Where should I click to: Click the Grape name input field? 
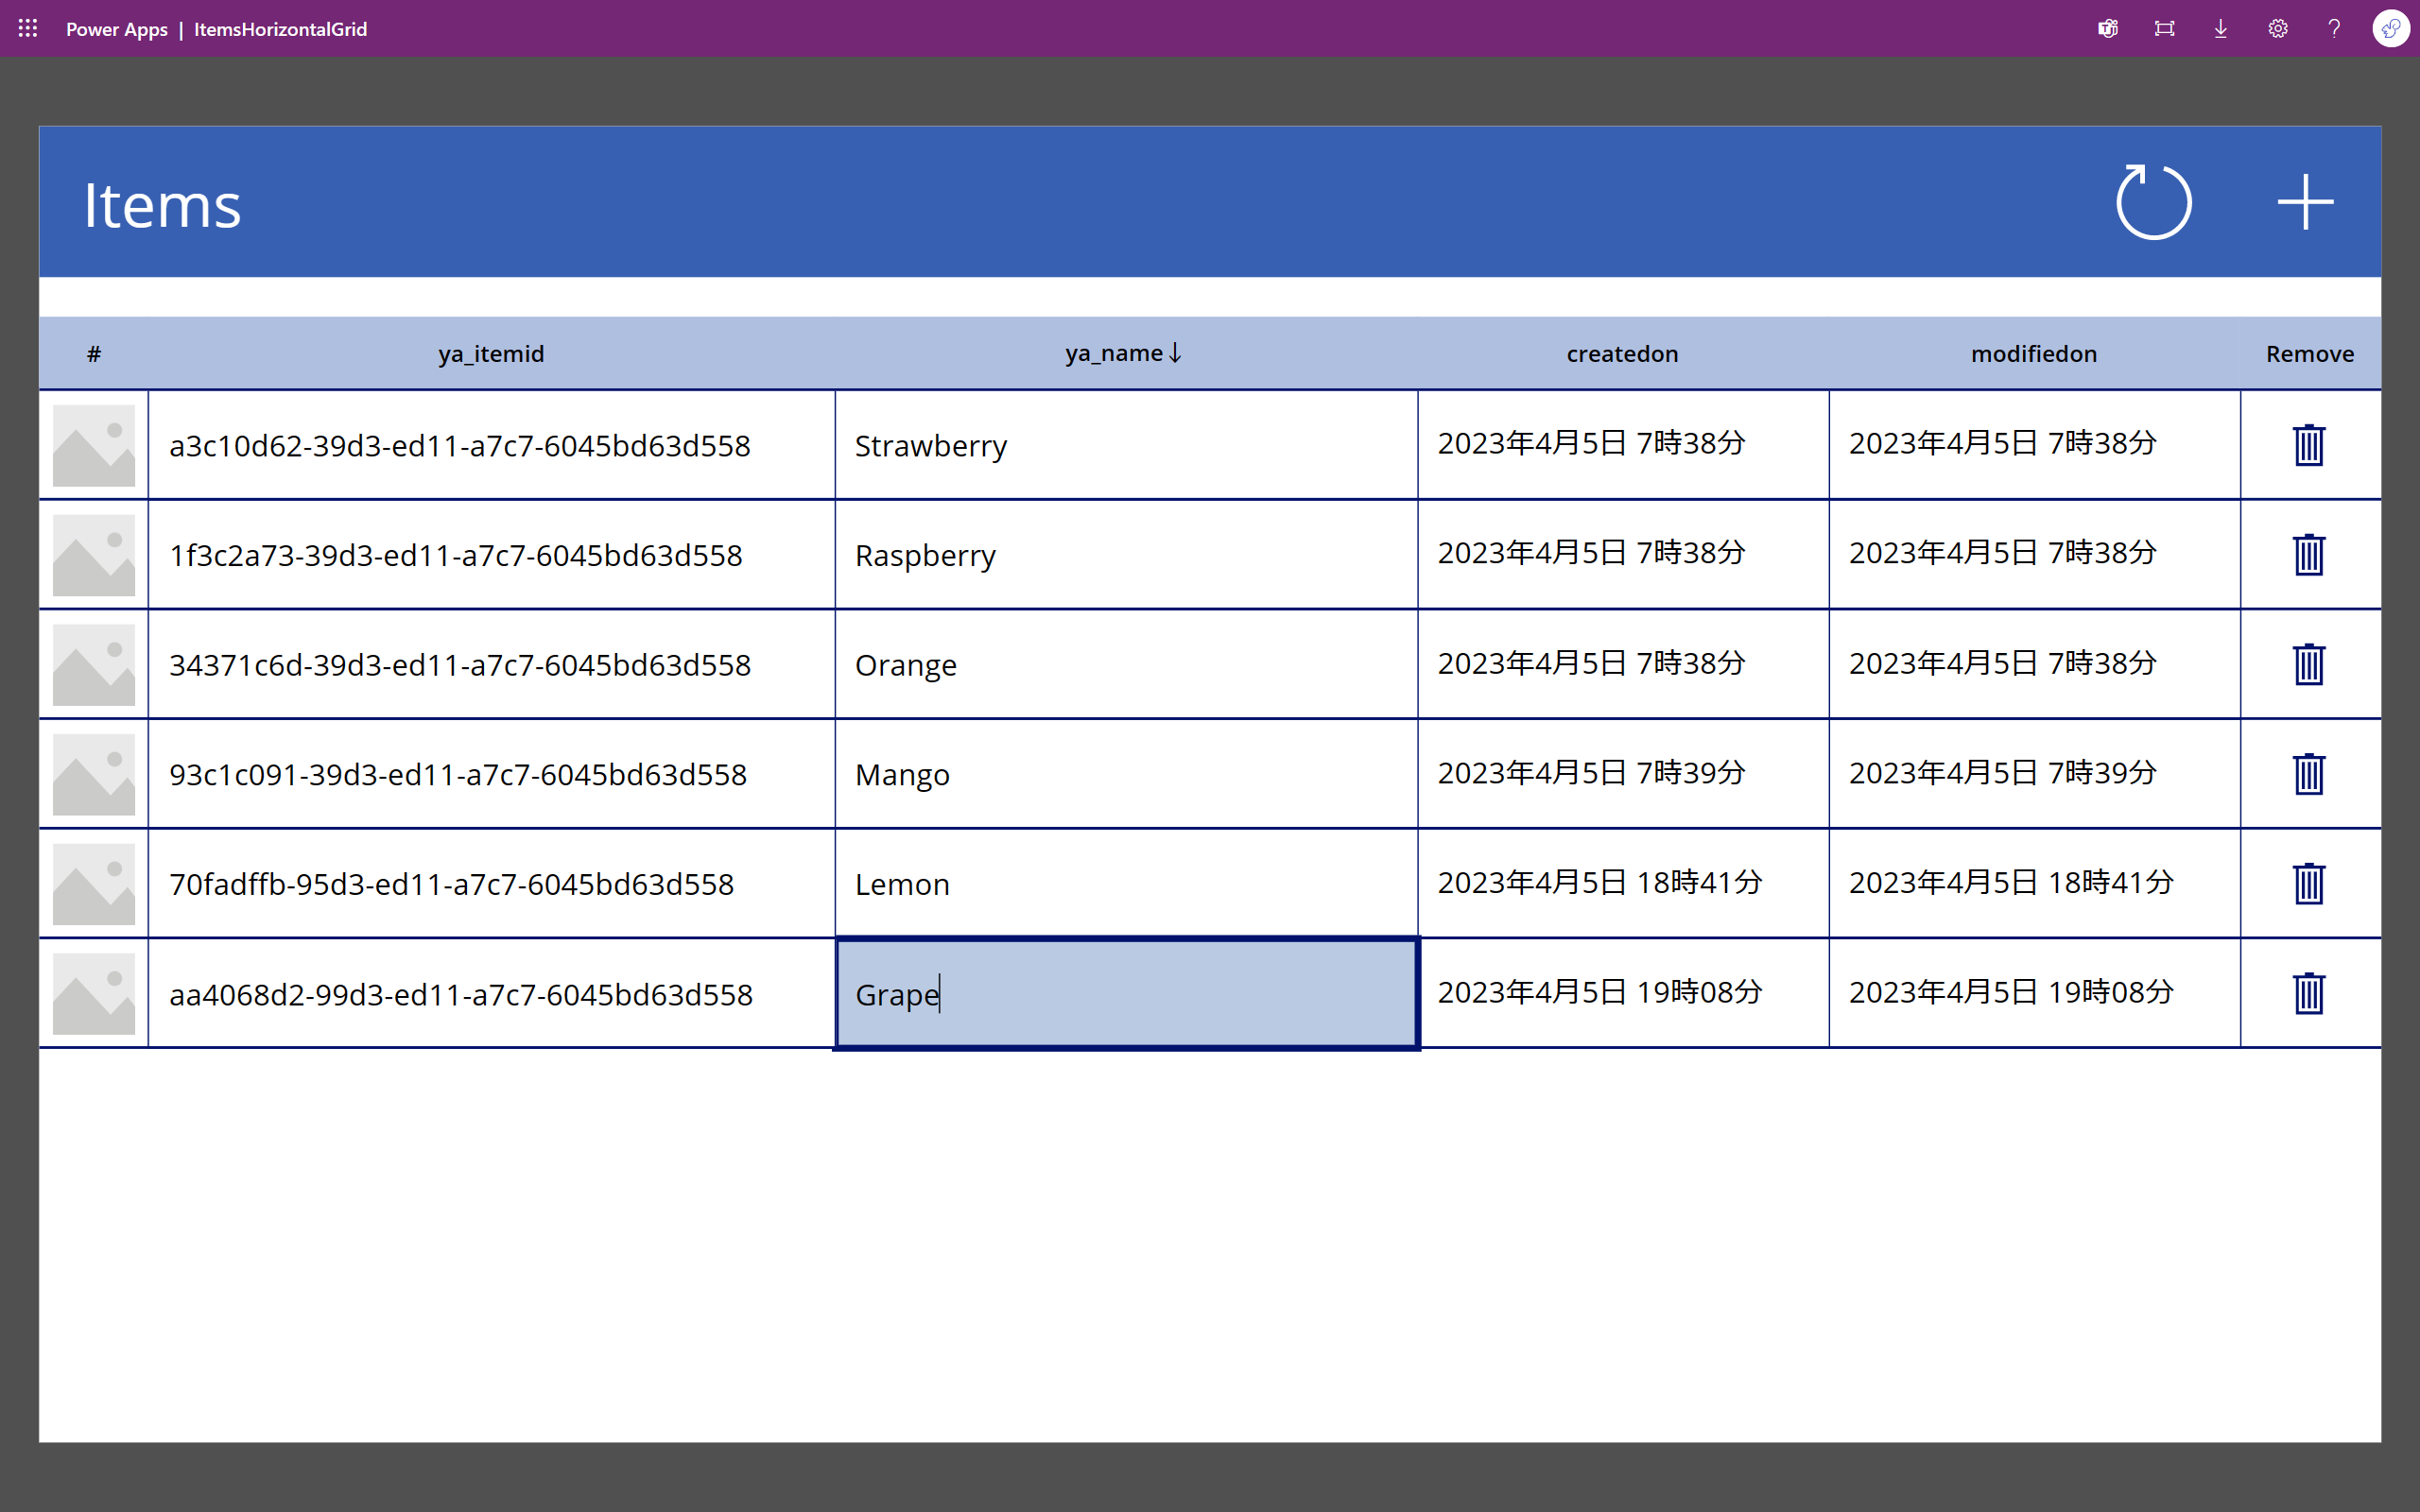pos(1126,994)
